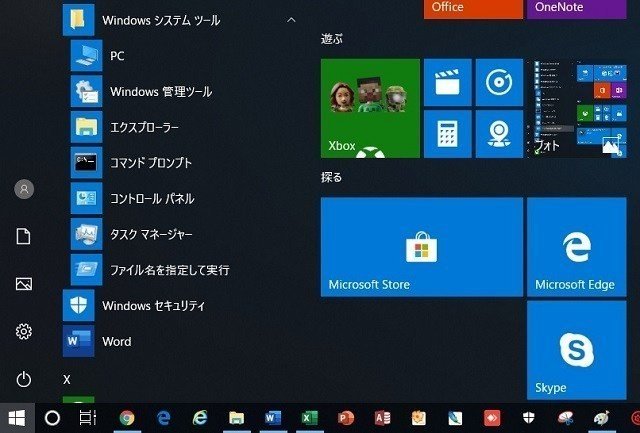Open the Groove Music tile
This screenshot has width=640, height=433.
[499, 82]
